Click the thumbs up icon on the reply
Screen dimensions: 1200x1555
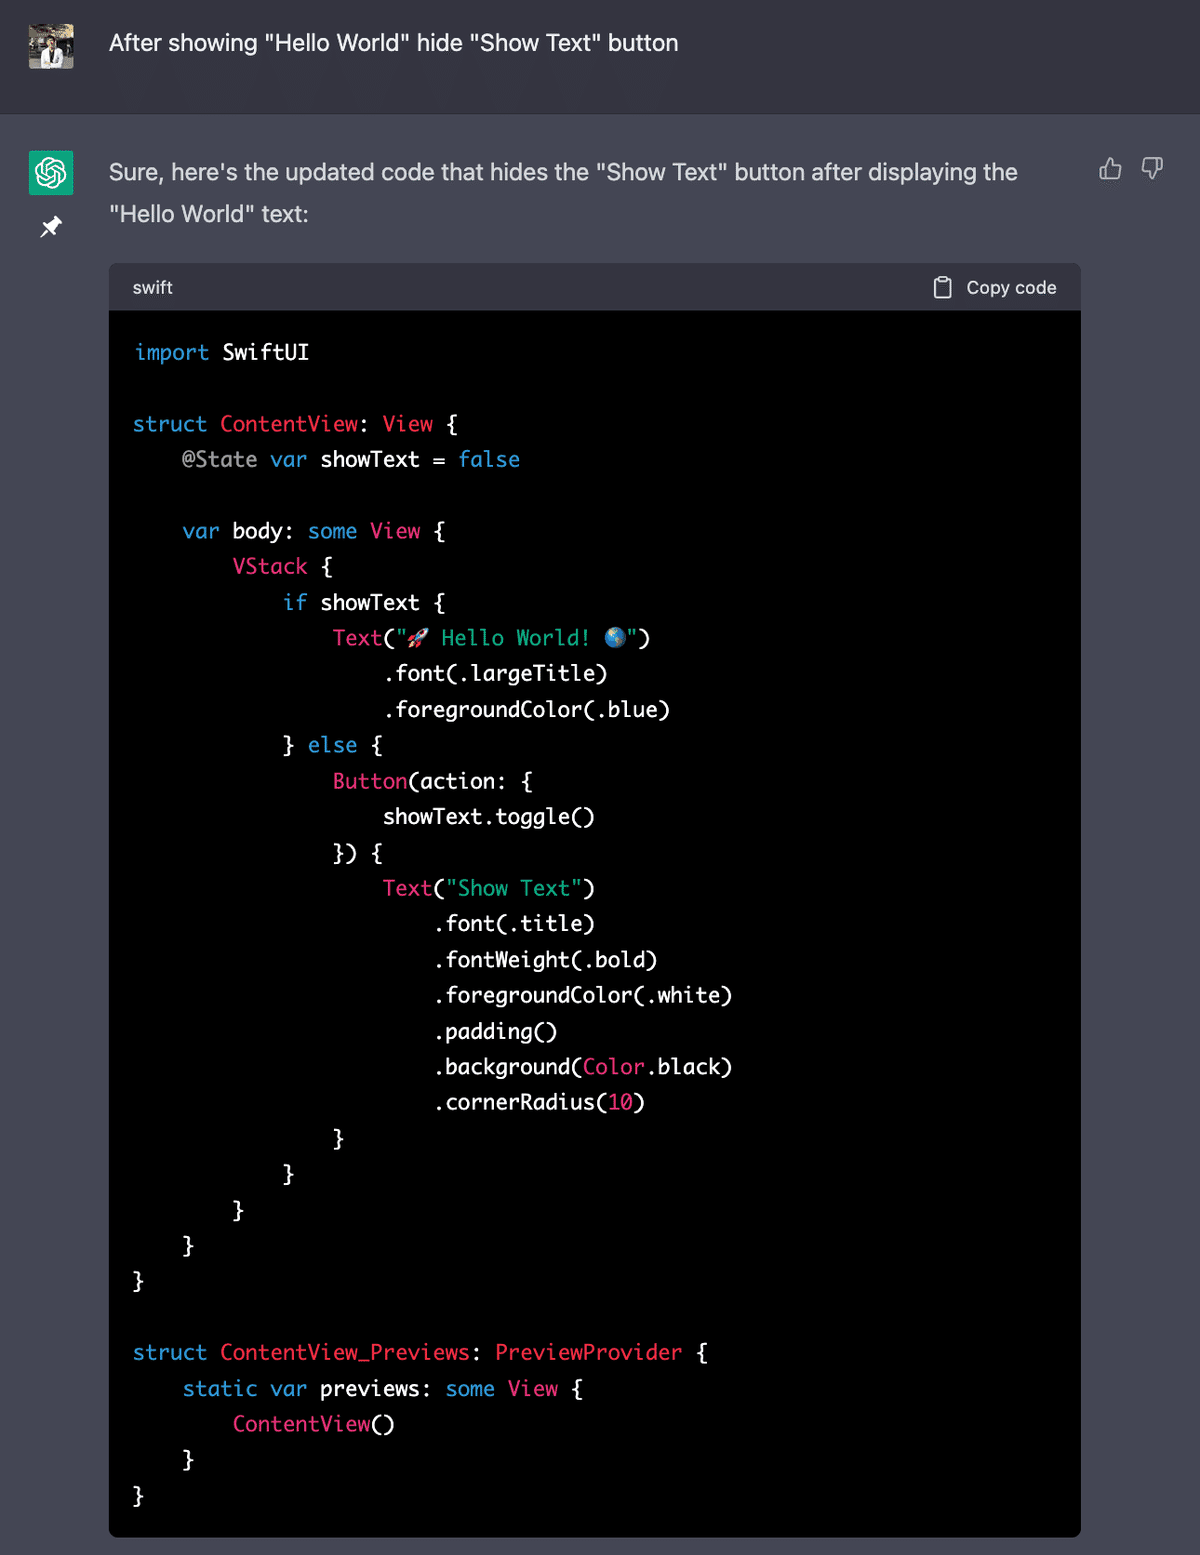(1110, 168)
